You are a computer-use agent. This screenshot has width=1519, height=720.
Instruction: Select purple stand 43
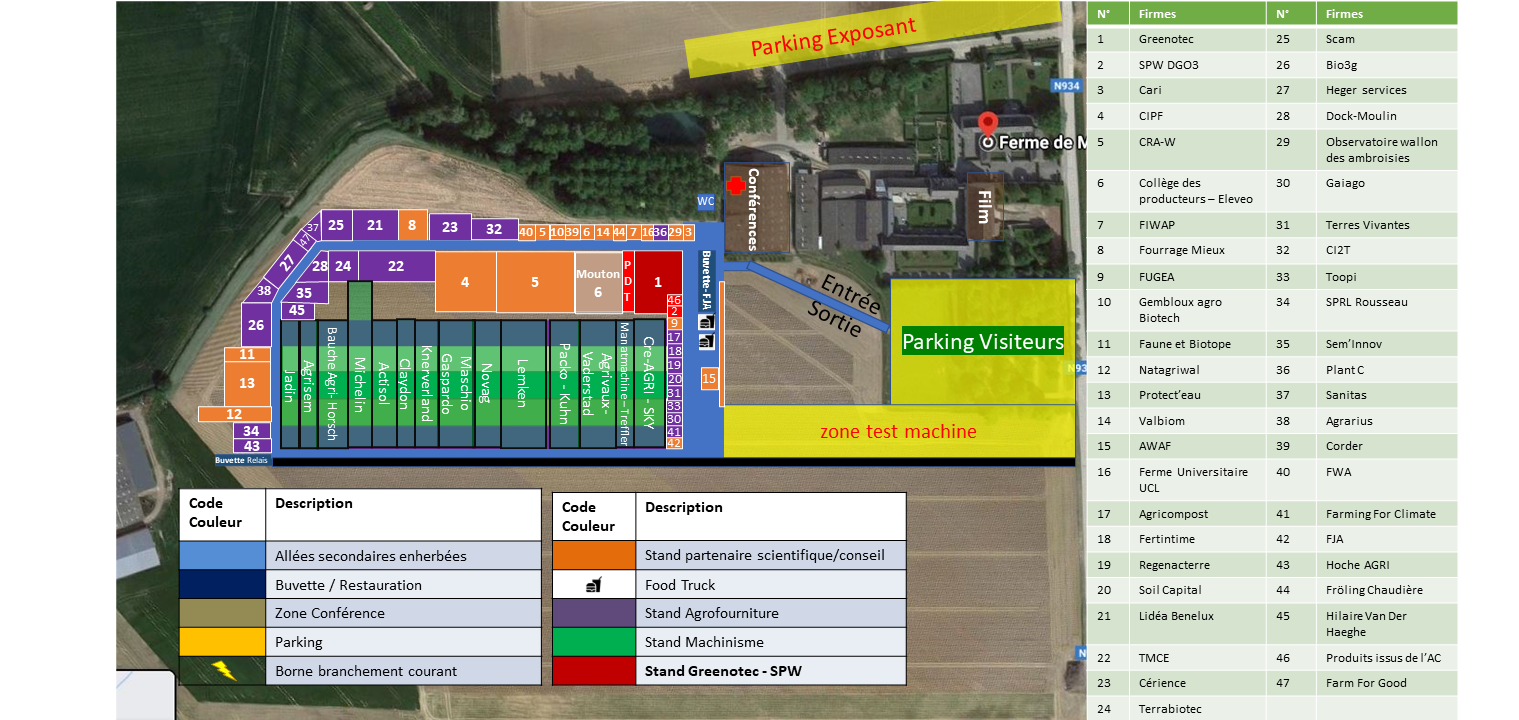252,446
